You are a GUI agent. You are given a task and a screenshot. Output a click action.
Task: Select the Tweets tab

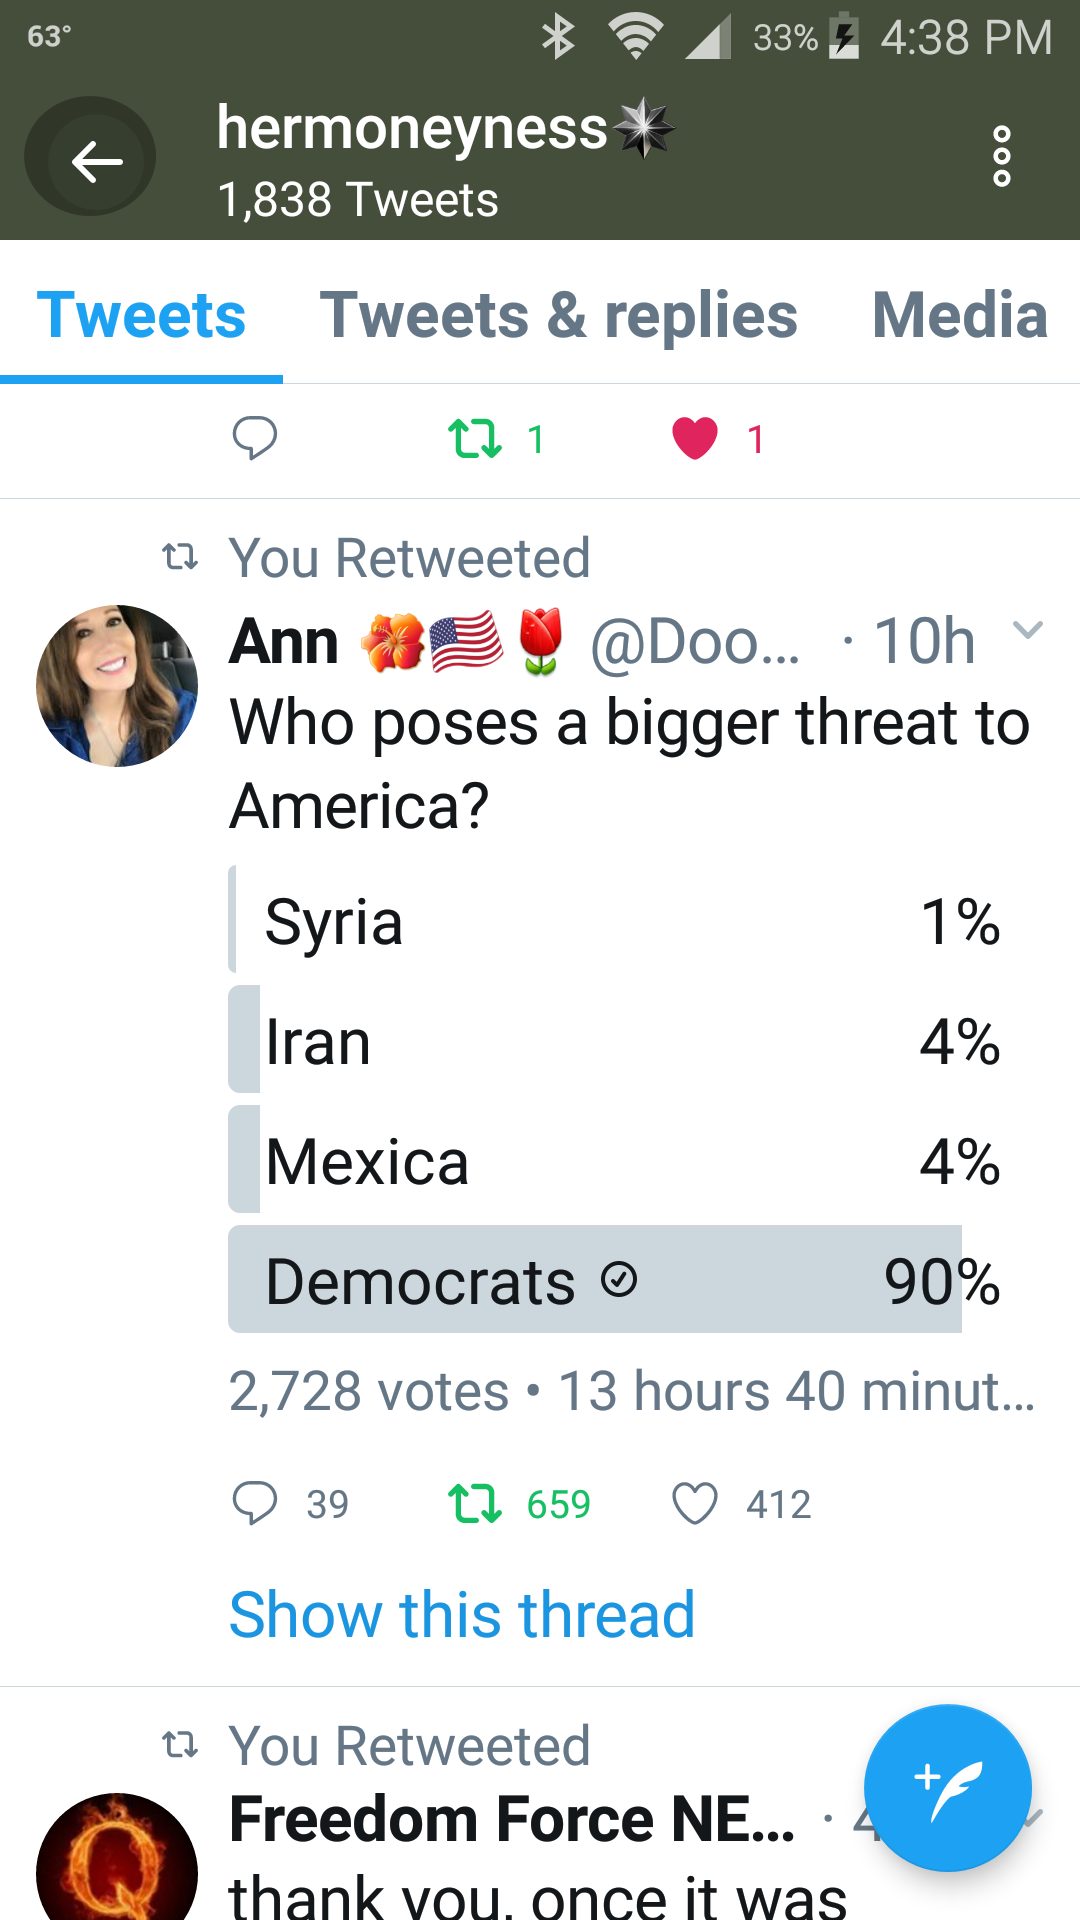(141, 316)
